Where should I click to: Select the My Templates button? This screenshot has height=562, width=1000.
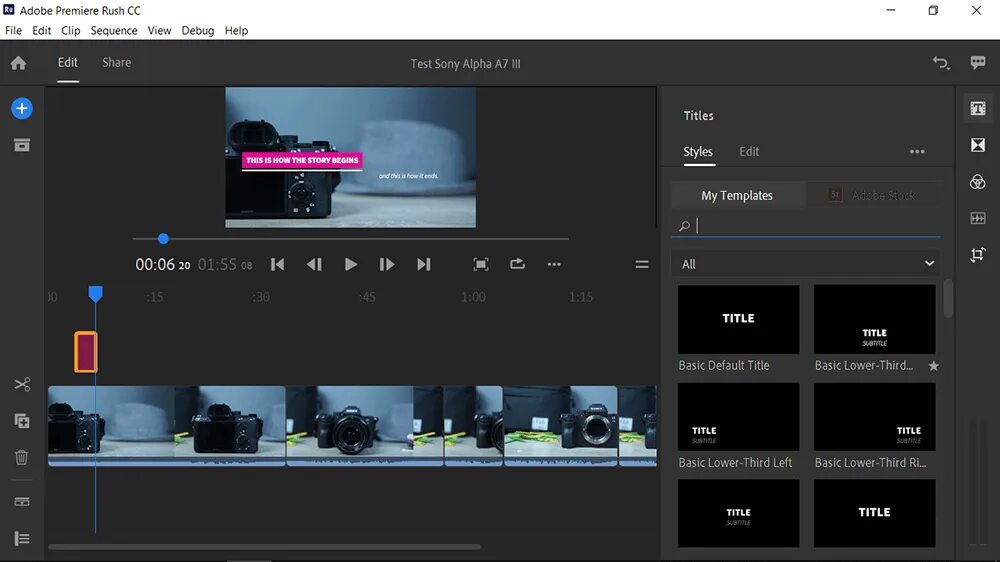[x=738, y=195]
